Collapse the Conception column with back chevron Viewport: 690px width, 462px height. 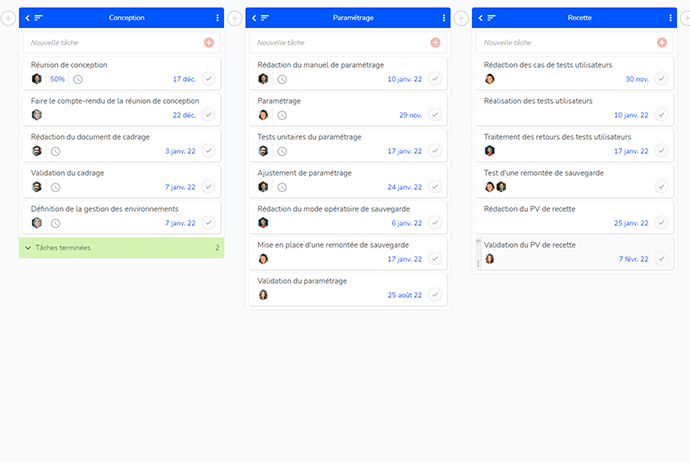click(x=28, y=18)
